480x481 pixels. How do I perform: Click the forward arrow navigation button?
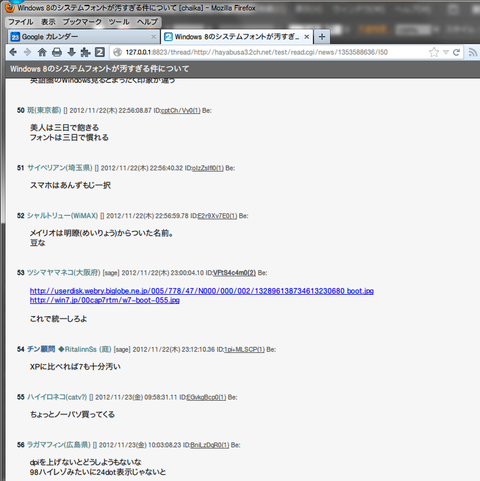28,52
